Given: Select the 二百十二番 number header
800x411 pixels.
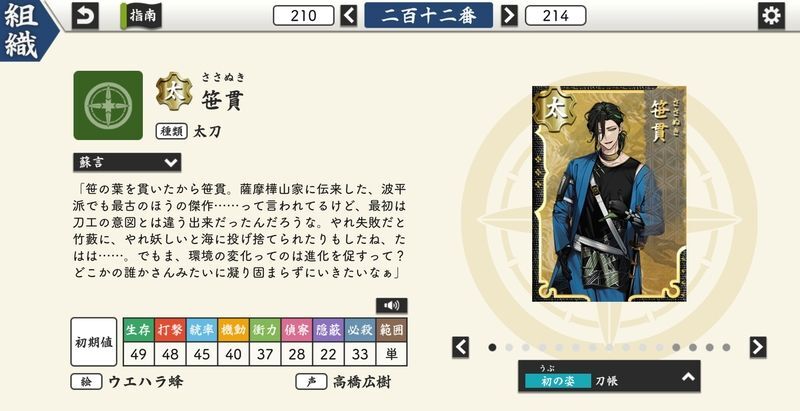Looking at the screenshot, I should tap(429, 15).
